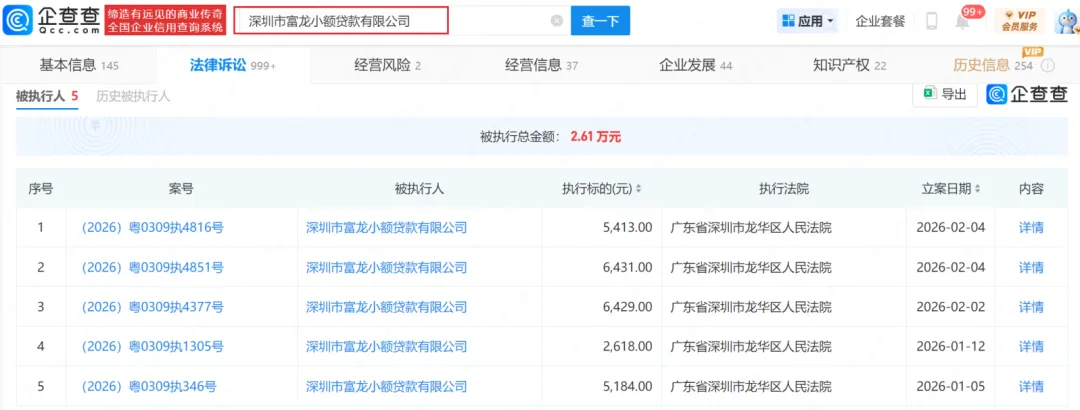Open 详情 for case 执4816号
Screen dimensions: 1080x410
tap(1031, 227)
